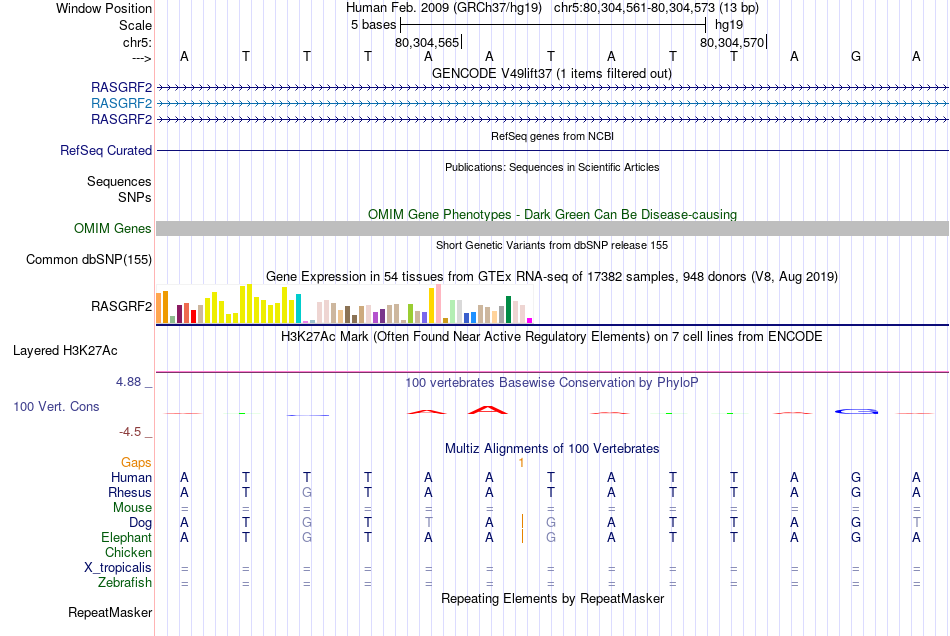Click the orange insertion bar in the Dog row
Image resolution: width=950 pixels, height=636 pixels.
pyautogui.click(x=522, y=522)
